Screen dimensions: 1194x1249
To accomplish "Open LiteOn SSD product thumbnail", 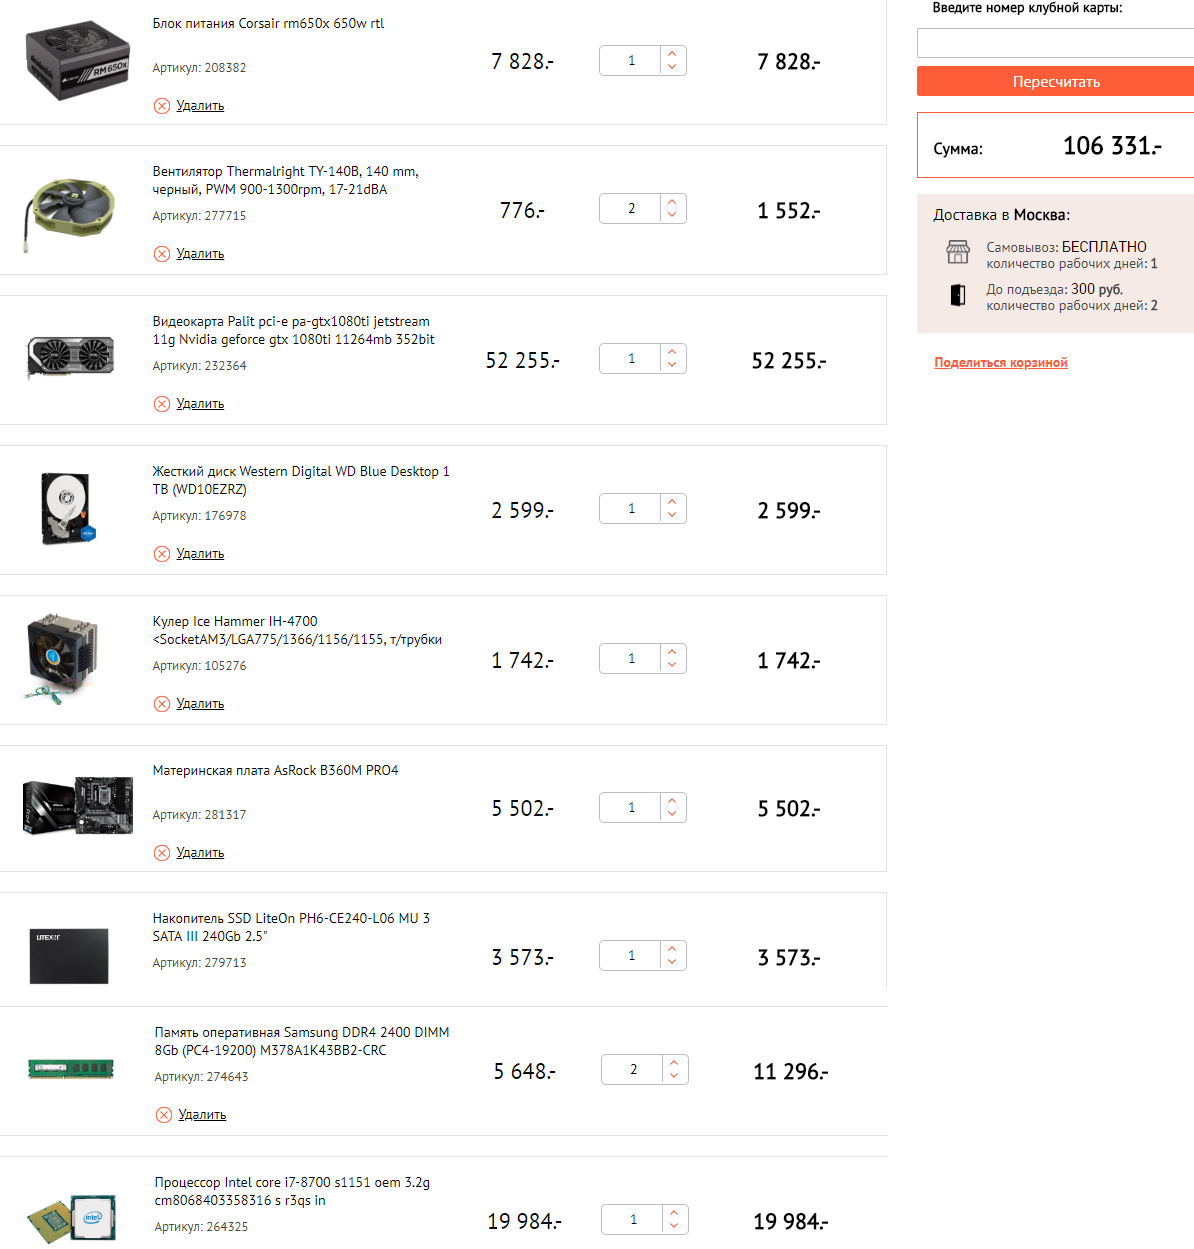I will (69, 955).
